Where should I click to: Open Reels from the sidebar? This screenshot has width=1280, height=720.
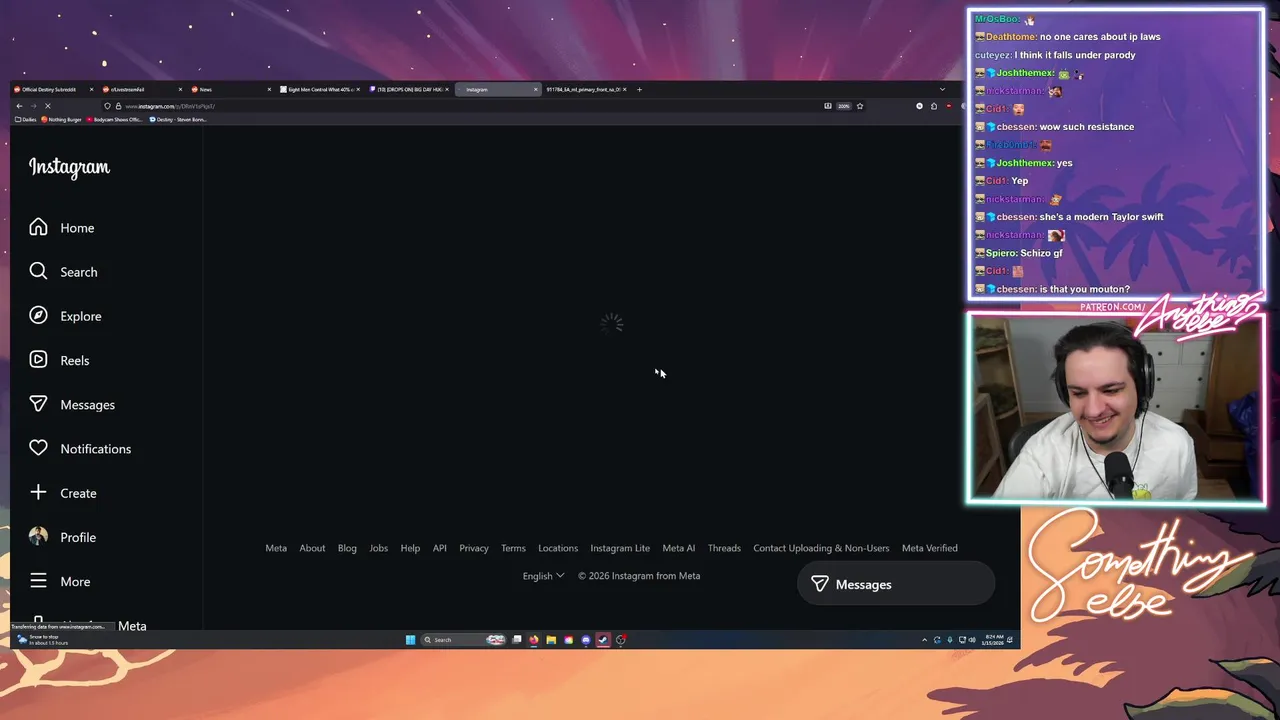59,360
